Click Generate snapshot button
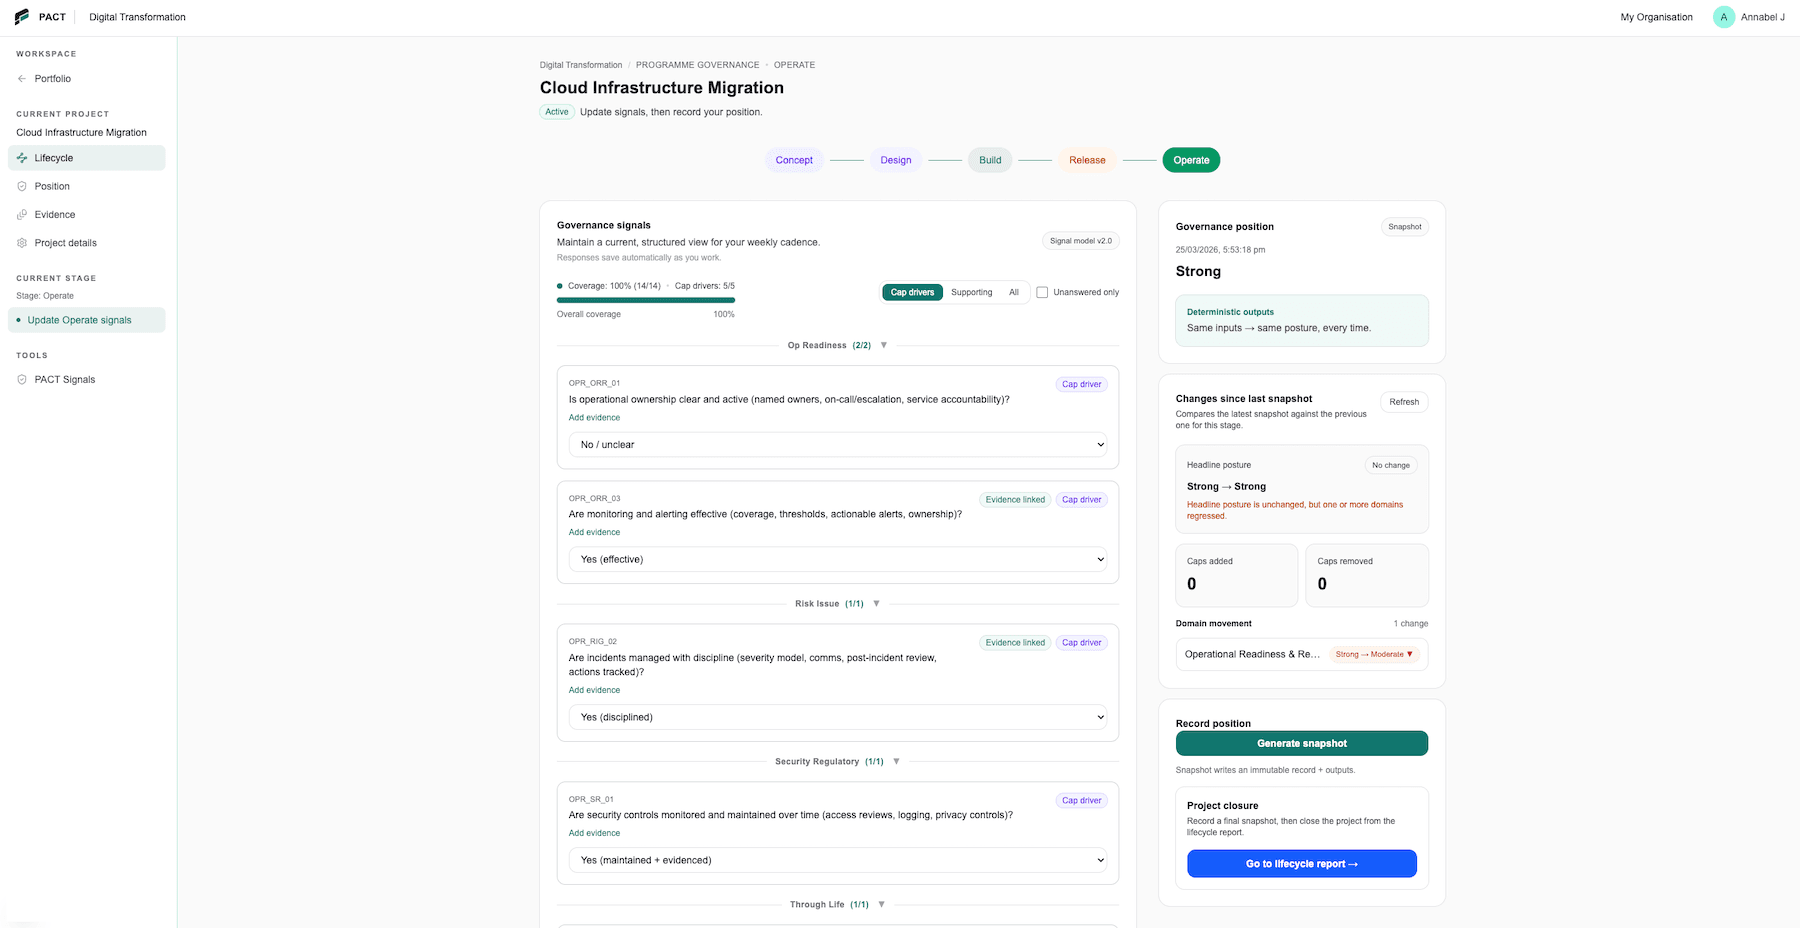 [1302, 743]
